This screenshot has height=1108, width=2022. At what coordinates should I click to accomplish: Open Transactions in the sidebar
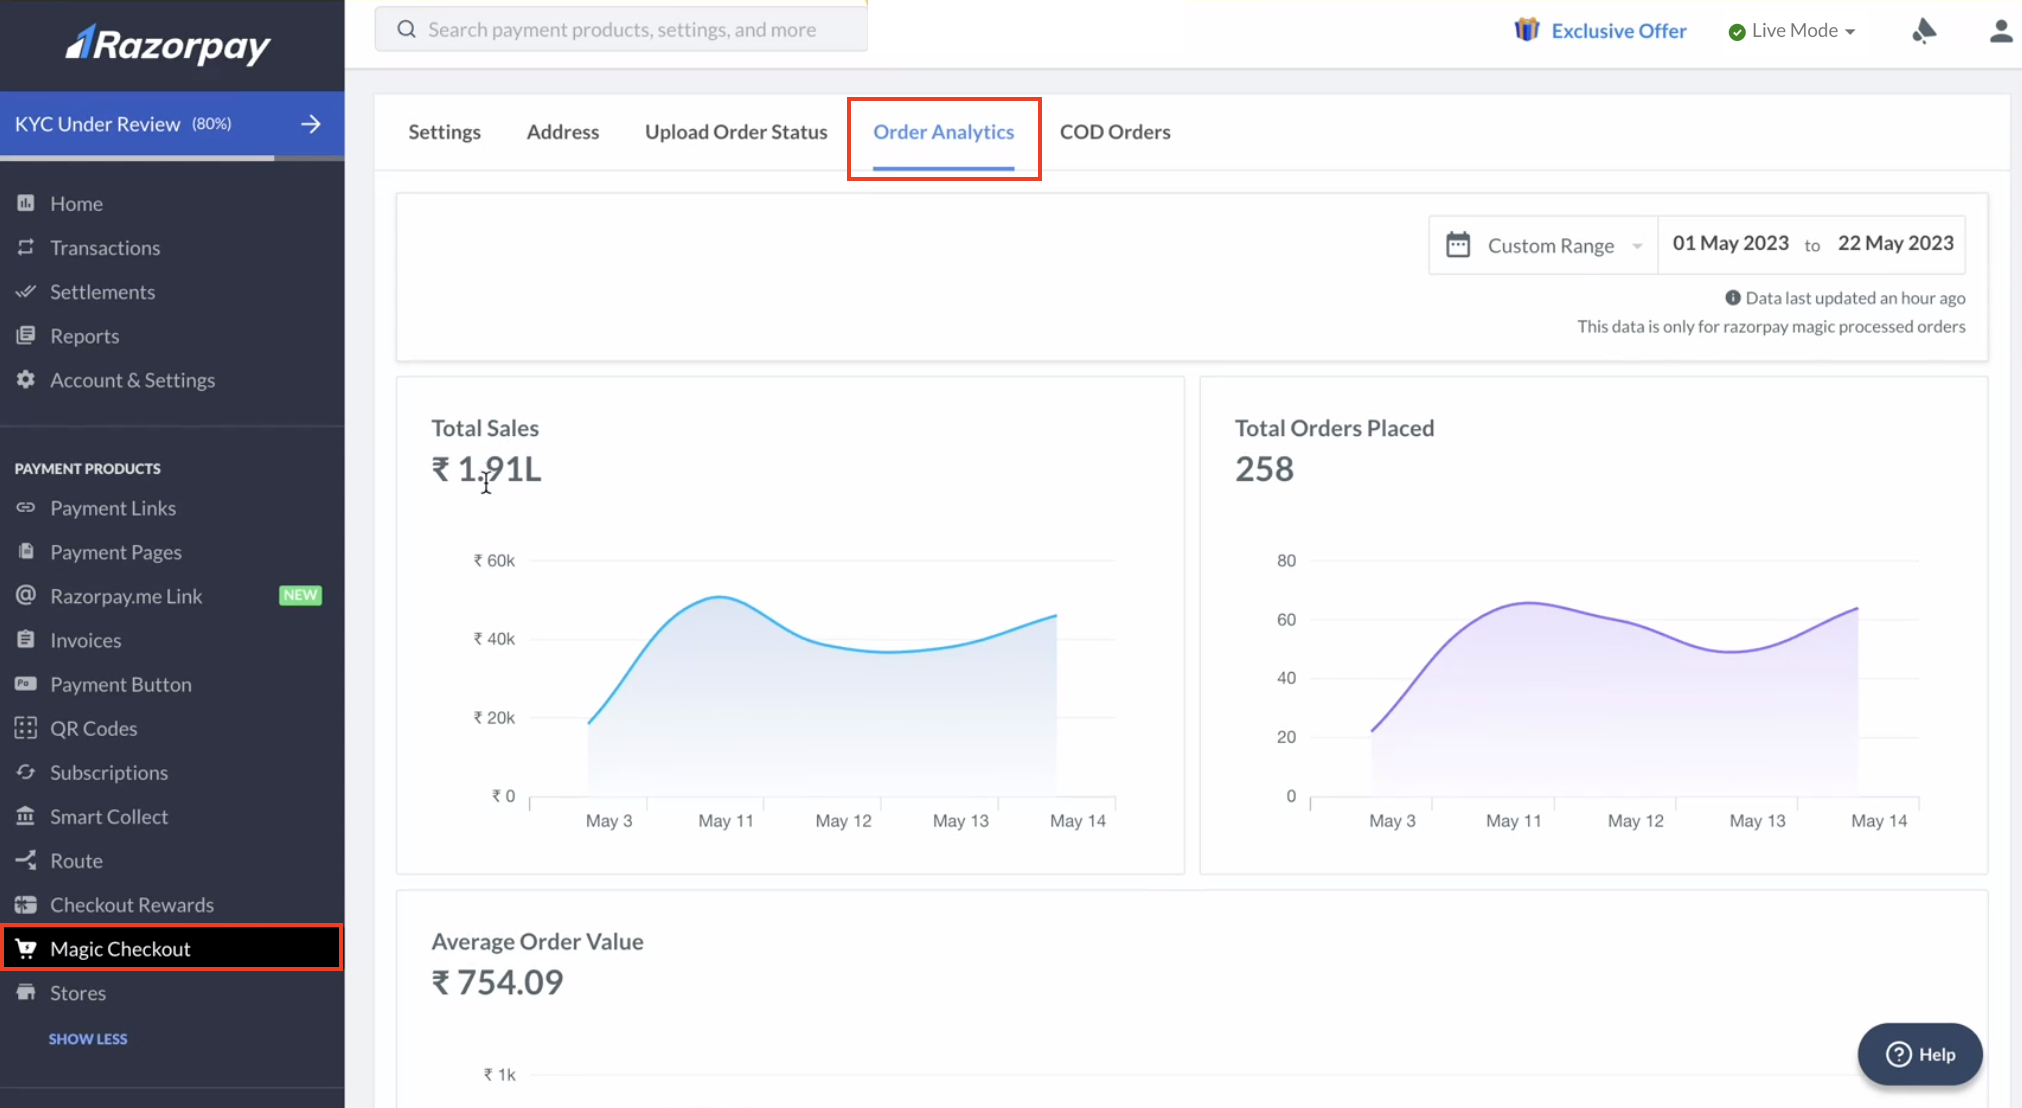tap(105, 247)
